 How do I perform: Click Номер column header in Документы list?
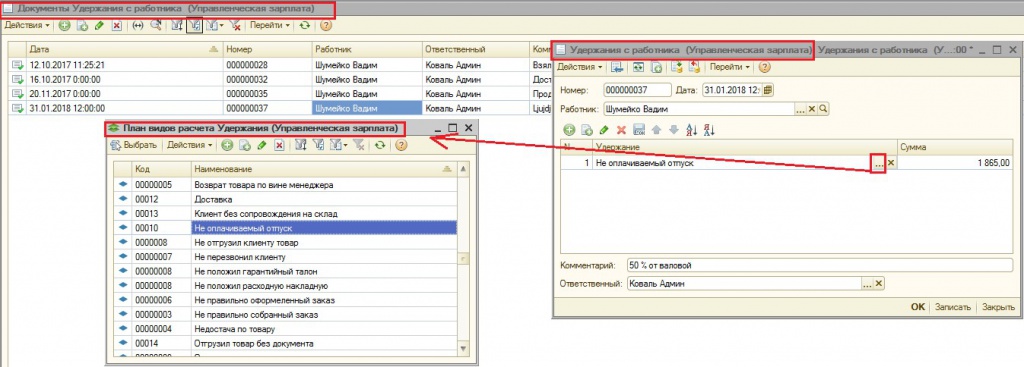[267, 49]
